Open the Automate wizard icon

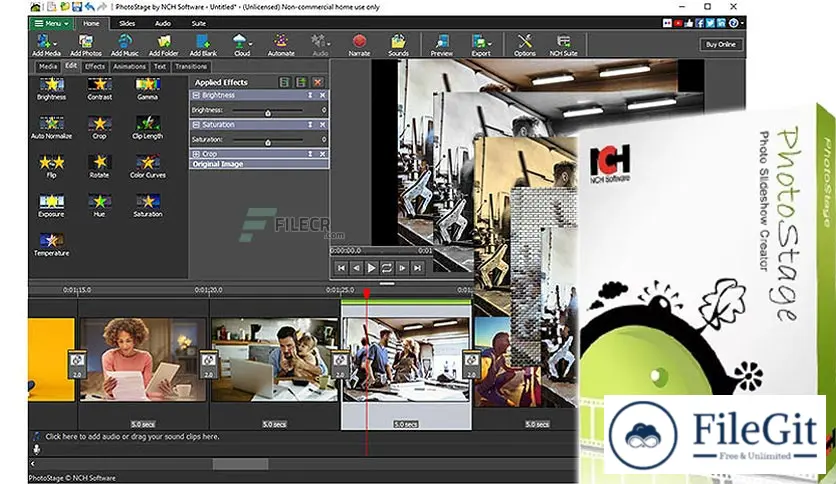tap(281, 42)
